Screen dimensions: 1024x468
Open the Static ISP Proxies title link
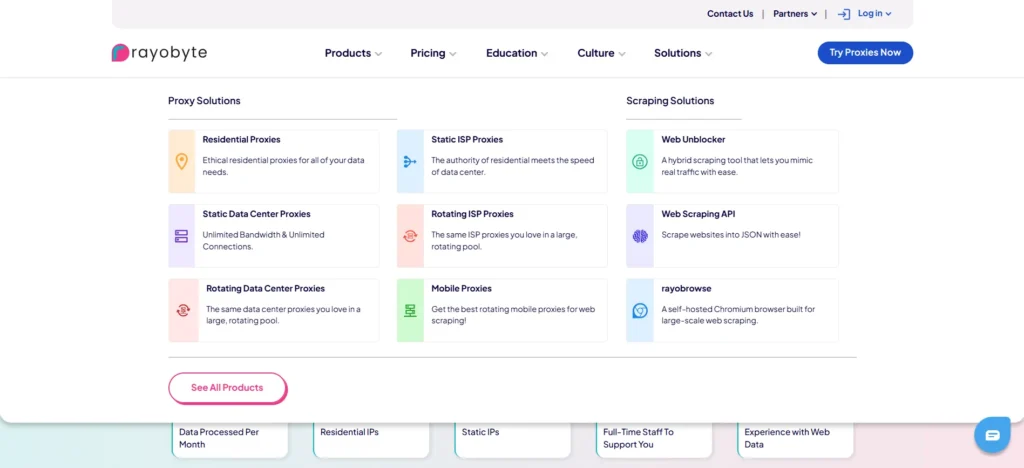pos(467,140)
